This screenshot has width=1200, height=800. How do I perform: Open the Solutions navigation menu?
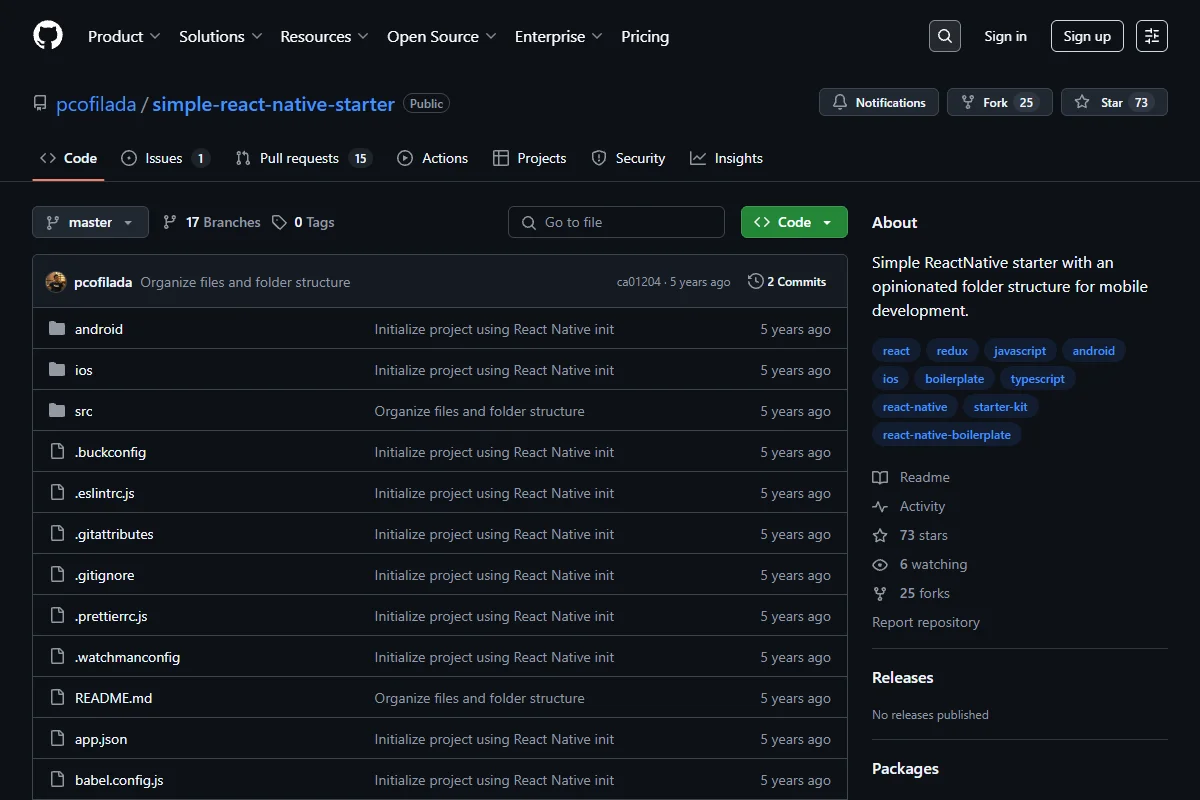click(220, 36)
